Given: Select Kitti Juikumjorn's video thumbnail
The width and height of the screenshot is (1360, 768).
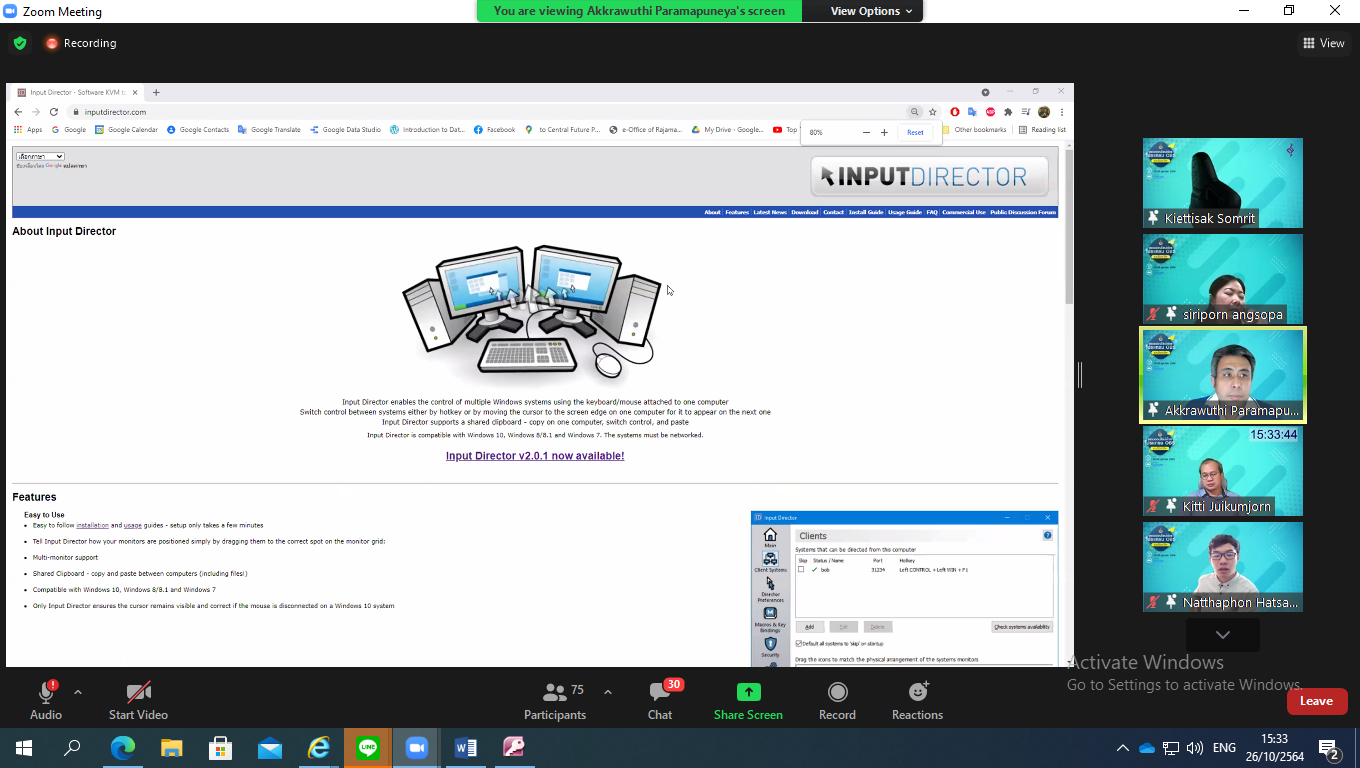Looking at the screenshot, I should pyautogui.click(x=1223, y=471).
